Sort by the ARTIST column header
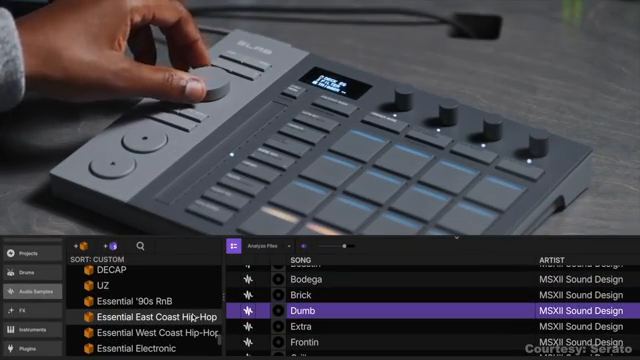The width and height of the screenshot is (640, 360). [x=552, y=260]
